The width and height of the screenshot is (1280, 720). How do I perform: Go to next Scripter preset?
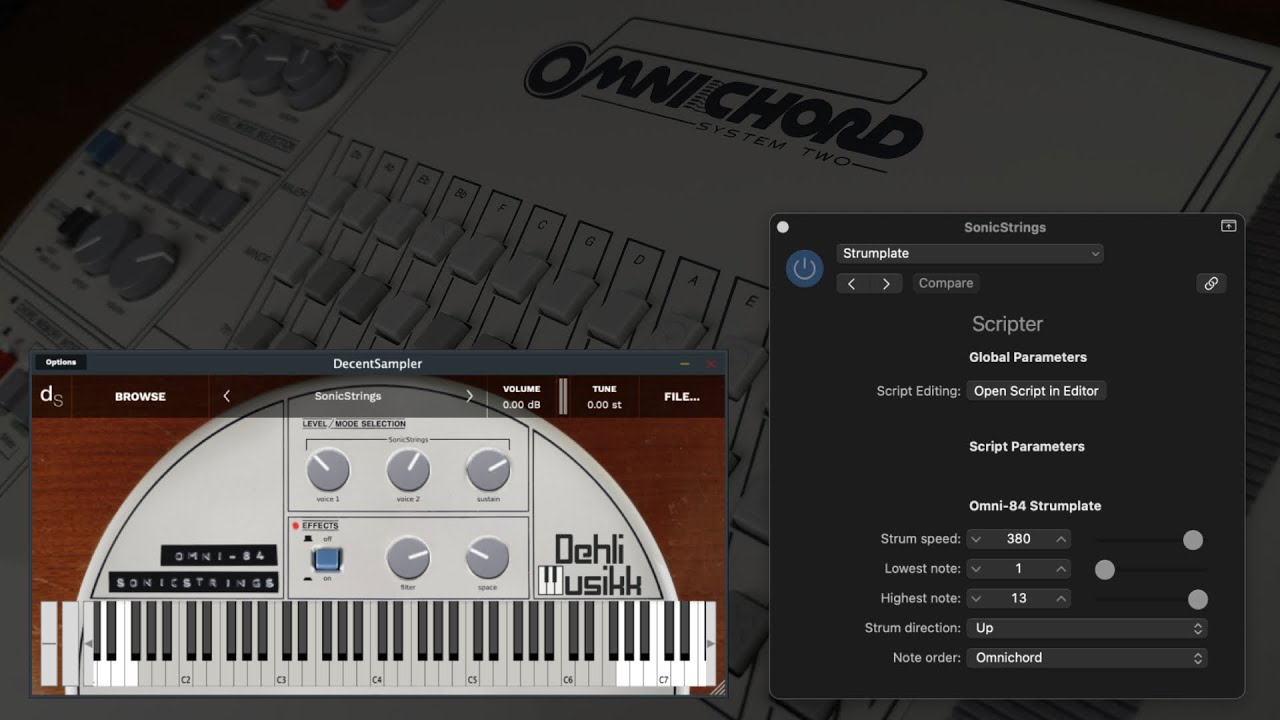coord(886,283)
